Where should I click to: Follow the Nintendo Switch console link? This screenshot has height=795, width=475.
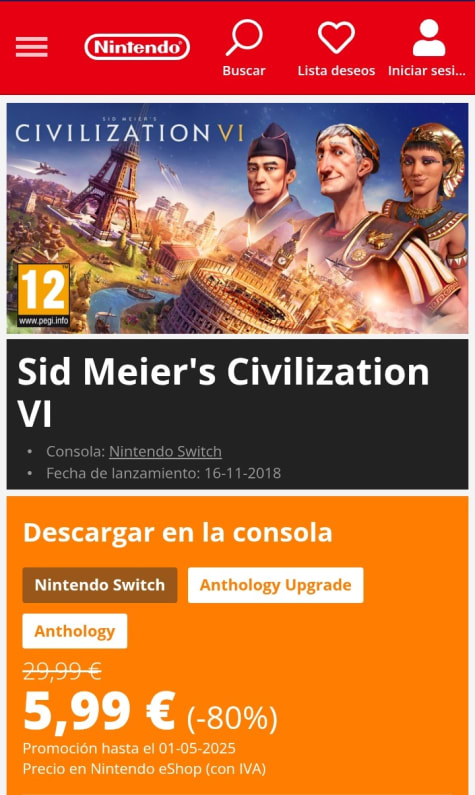pos(165,451)
